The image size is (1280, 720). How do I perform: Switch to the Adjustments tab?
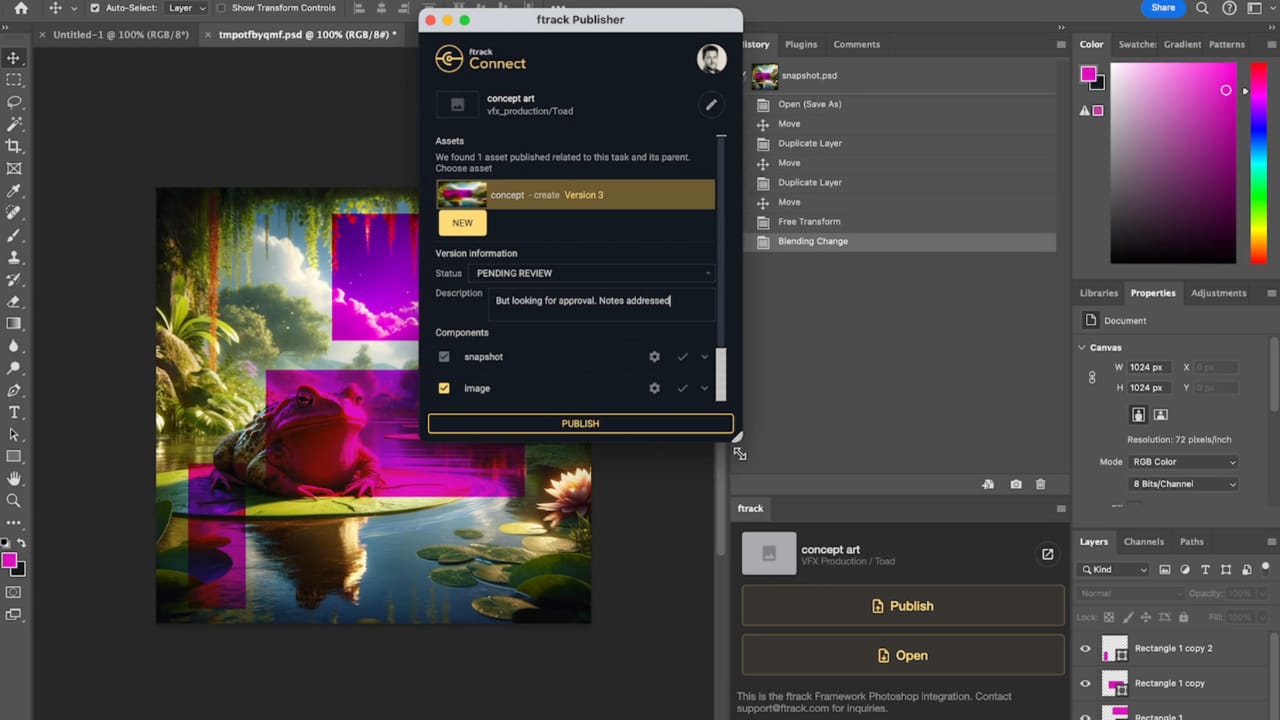tap(1218, 293)
